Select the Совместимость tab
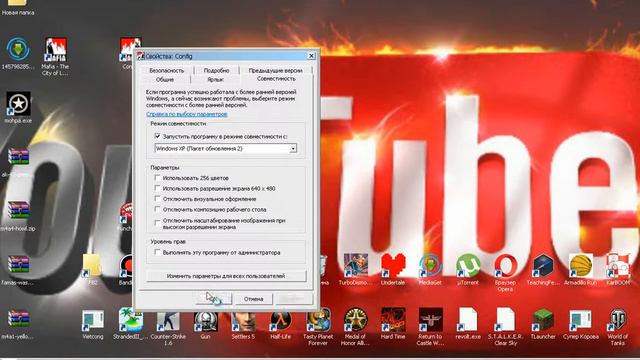The height and width of the screenshot is (360, 640). [x=276, y=79]
